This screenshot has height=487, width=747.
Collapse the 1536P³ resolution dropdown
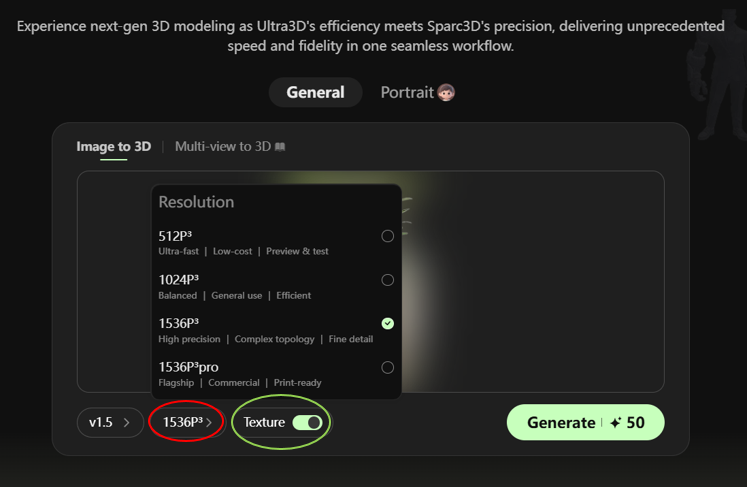187,423
